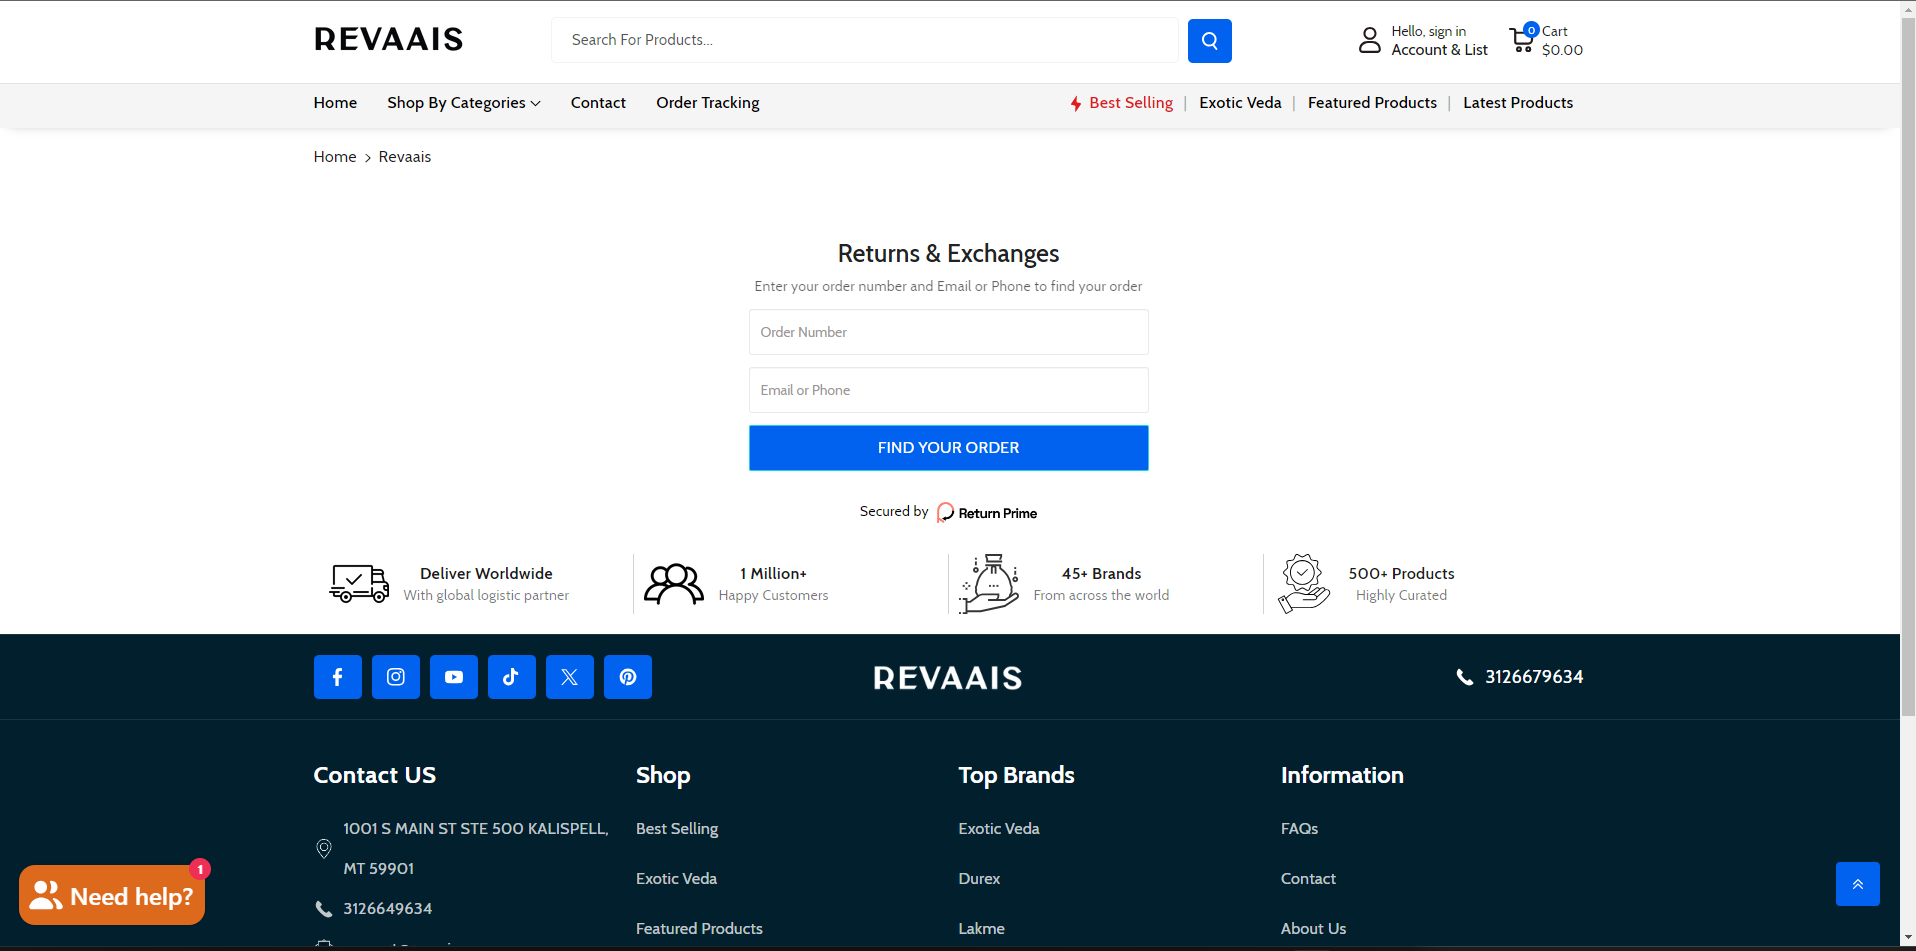Click the Cart $0.00 total text
The width and height of the screenshot is (1916, 951).
pos(1562,41)
